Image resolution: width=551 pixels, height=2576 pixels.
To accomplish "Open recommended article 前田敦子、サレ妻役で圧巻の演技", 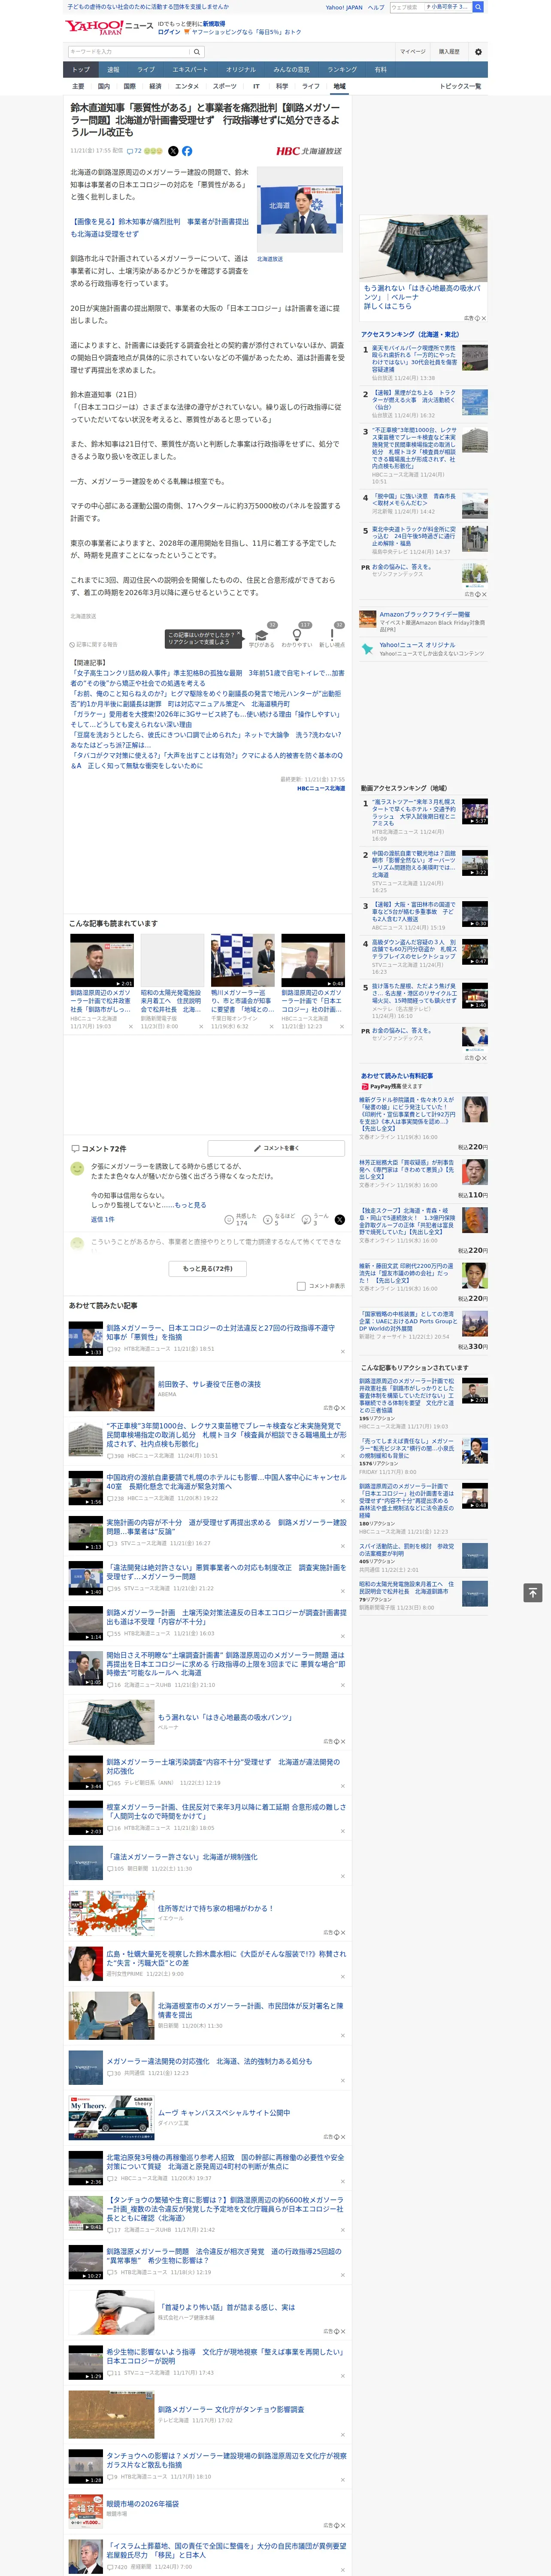I will [x=208, y=1388].
